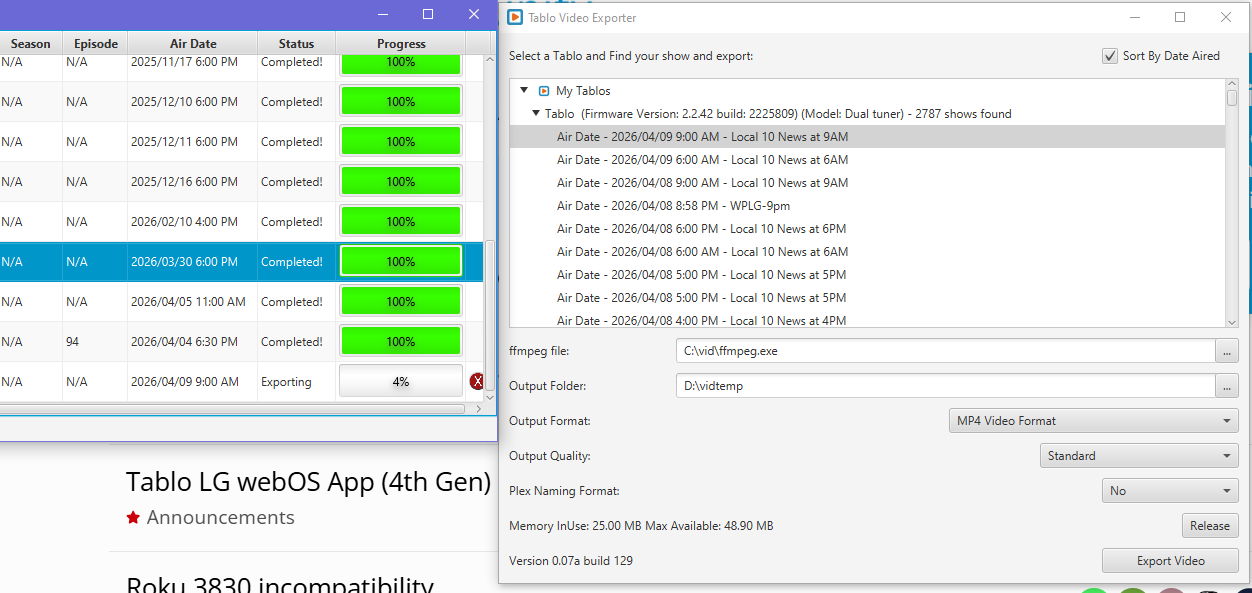Click the My Tablos play icon
This screenshot has width=1252, height=593.
544,91
